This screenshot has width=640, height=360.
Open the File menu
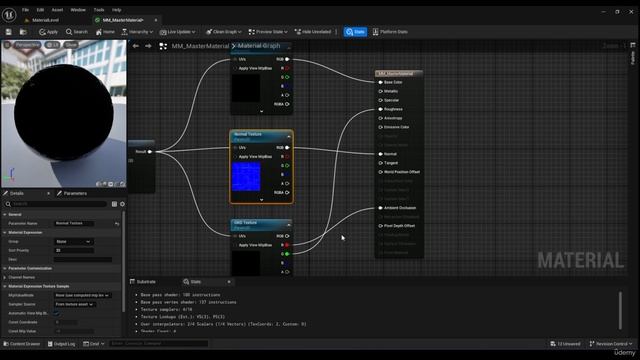point(25,10)
